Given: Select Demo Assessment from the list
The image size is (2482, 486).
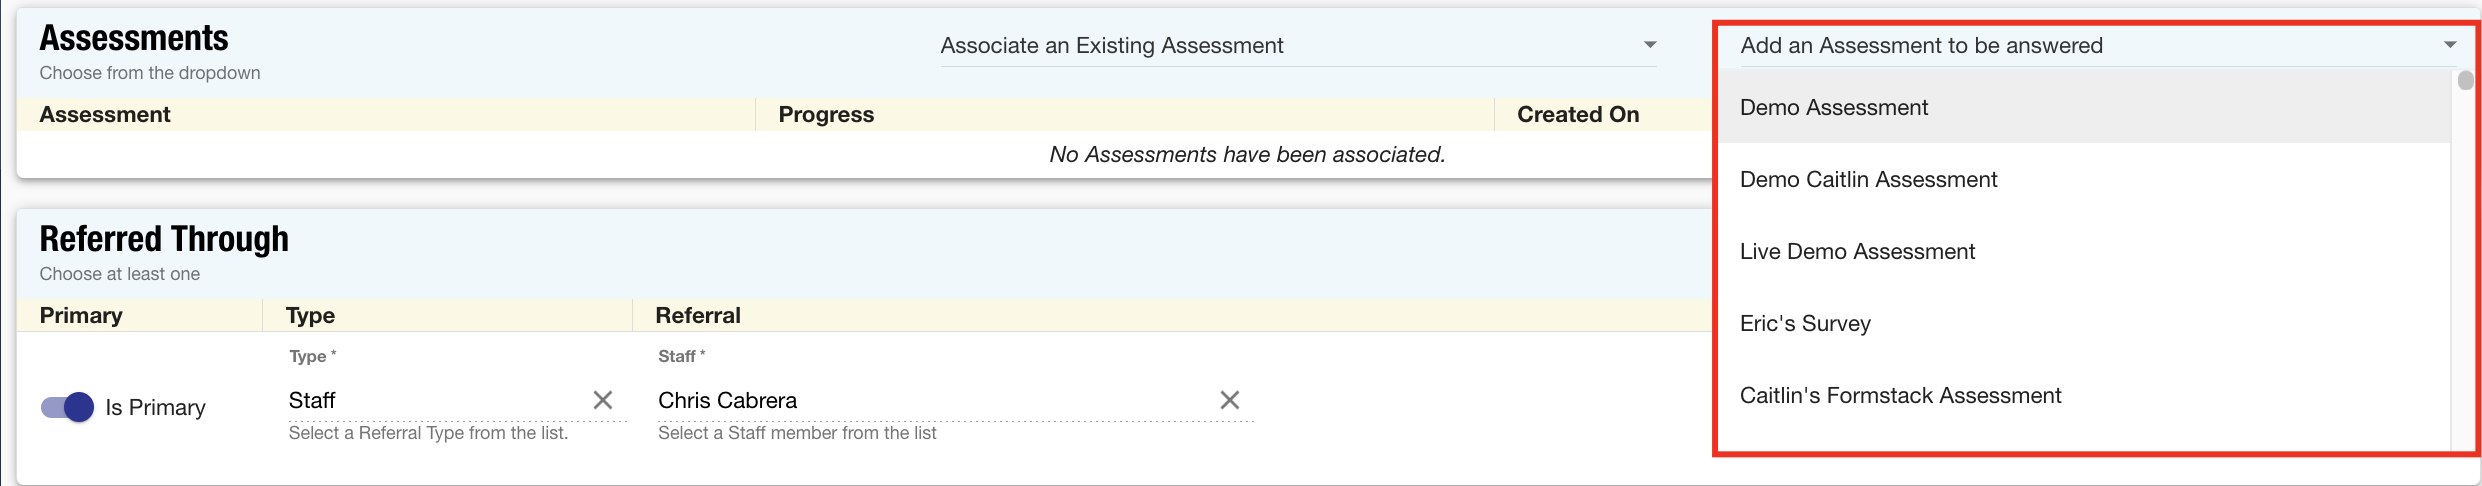Looking at the screenshot, I should [x=1834, y=108].
